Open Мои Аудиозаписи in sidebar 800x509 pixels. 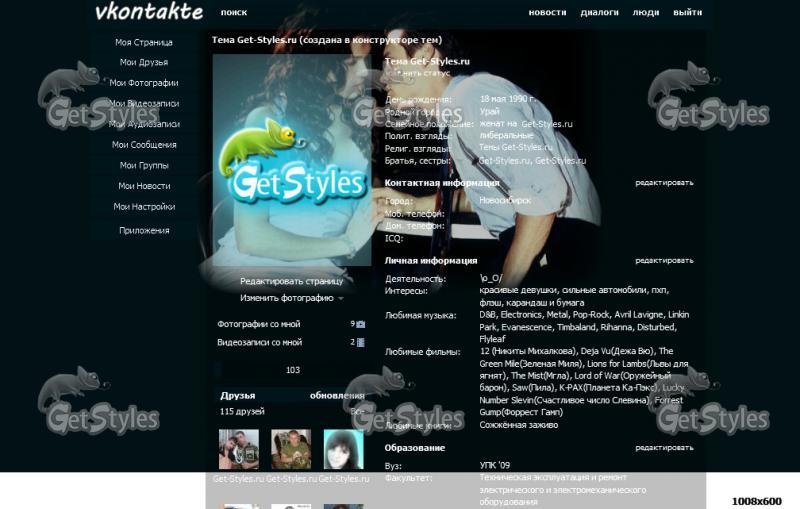144,124
